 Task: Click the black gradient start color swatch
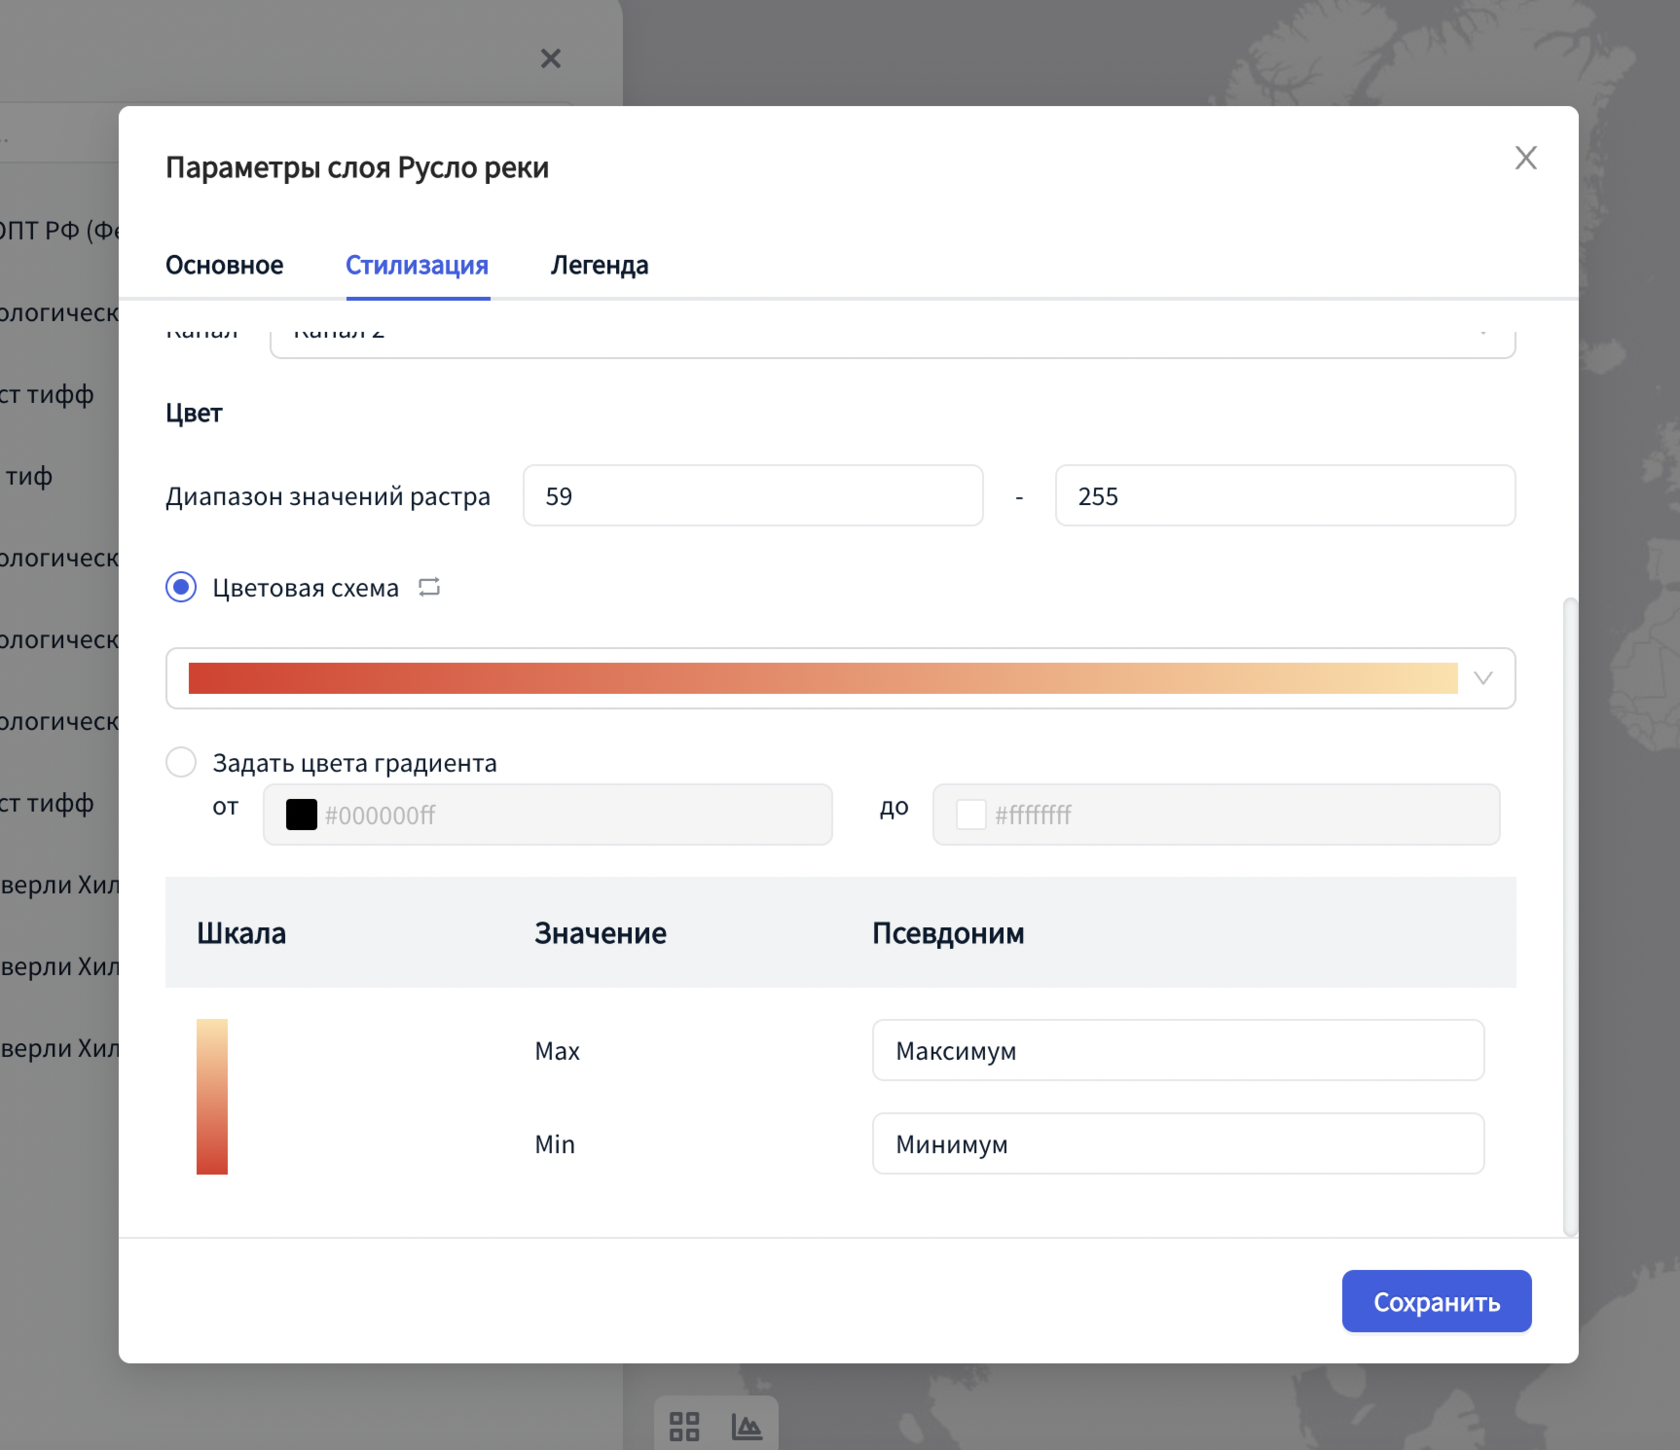(301, 815)
